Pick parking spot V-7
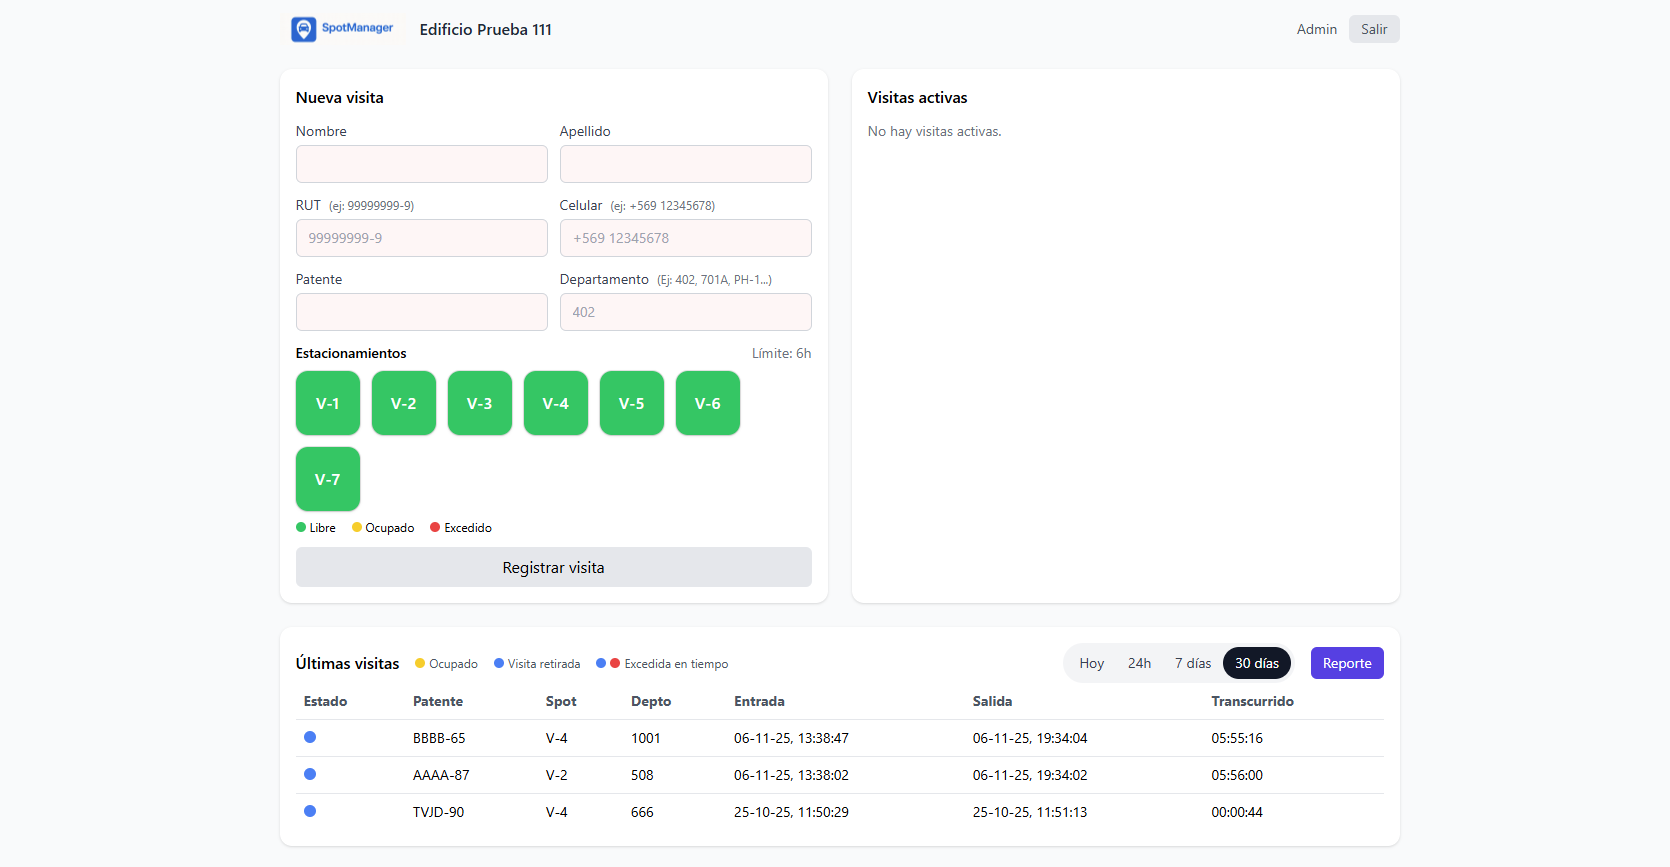The width and height of the screenshot is (1670, 867). (327, 479)
